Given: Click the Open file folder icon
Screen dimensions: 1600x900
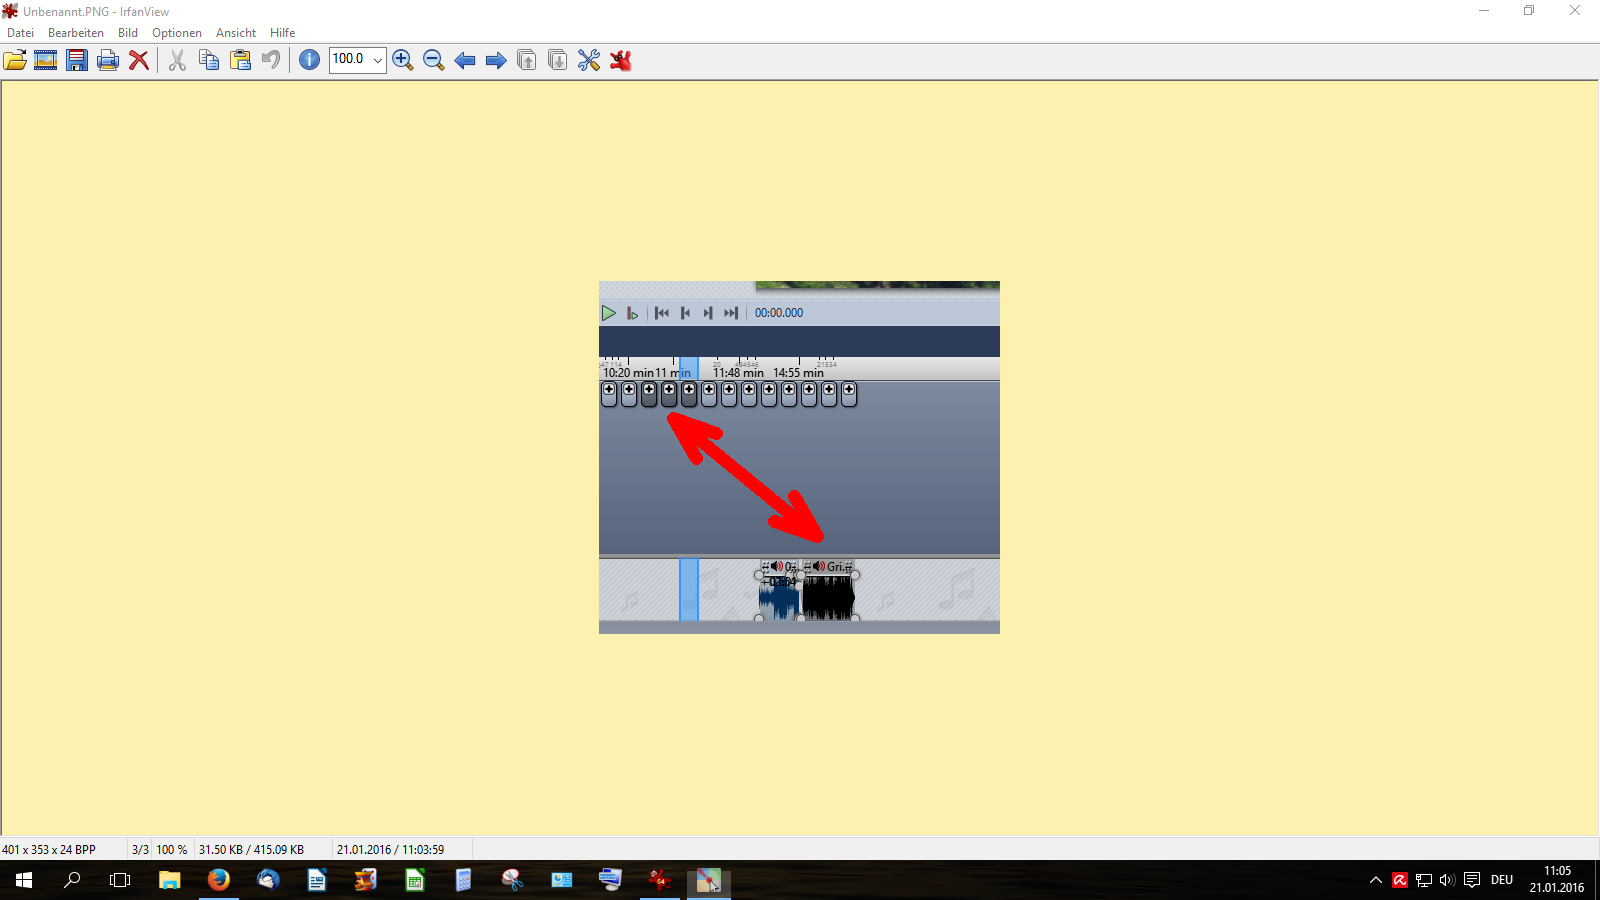Looking at the screenshot, I should coord(15,60).
